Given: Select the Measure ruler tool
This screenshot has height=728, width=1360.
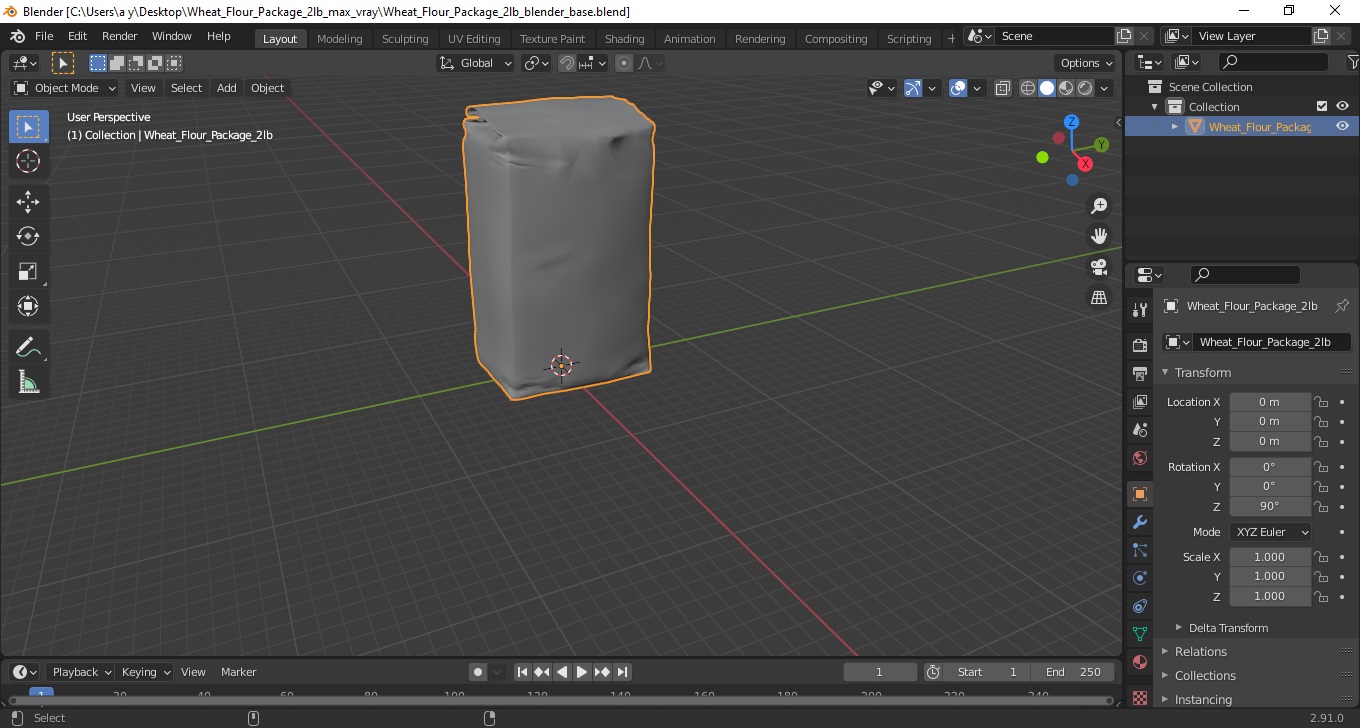Looking at the screenshot, I should [x=28, y=381].
